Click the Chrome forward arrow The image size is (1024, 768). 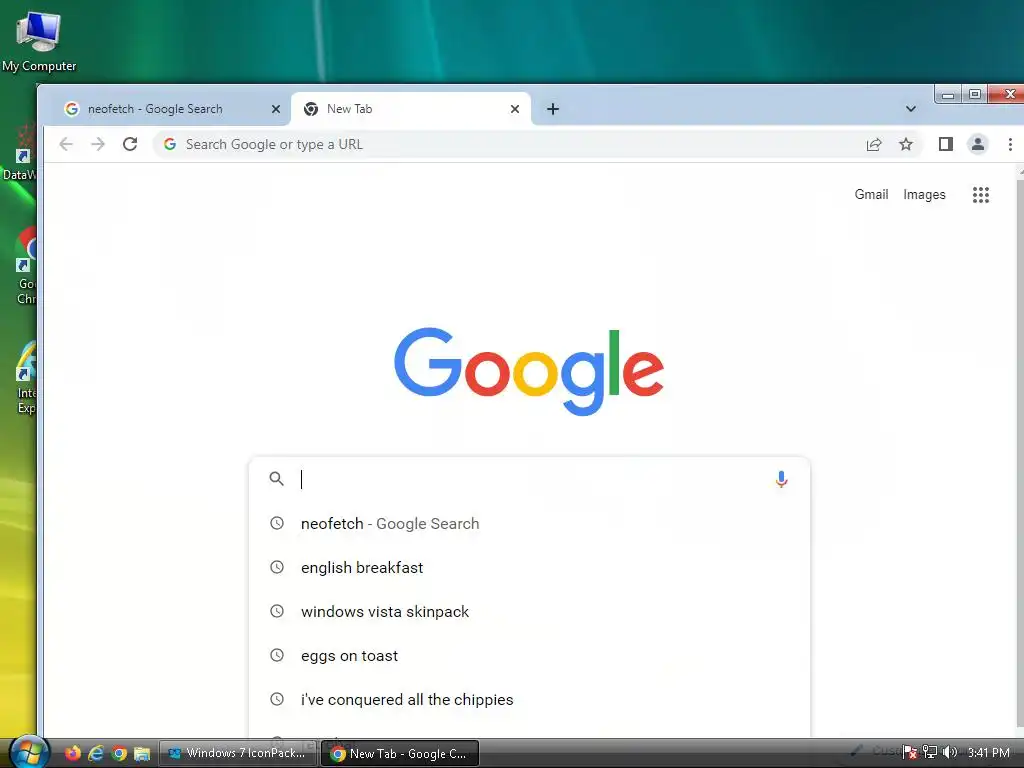[x=98, y=144]
